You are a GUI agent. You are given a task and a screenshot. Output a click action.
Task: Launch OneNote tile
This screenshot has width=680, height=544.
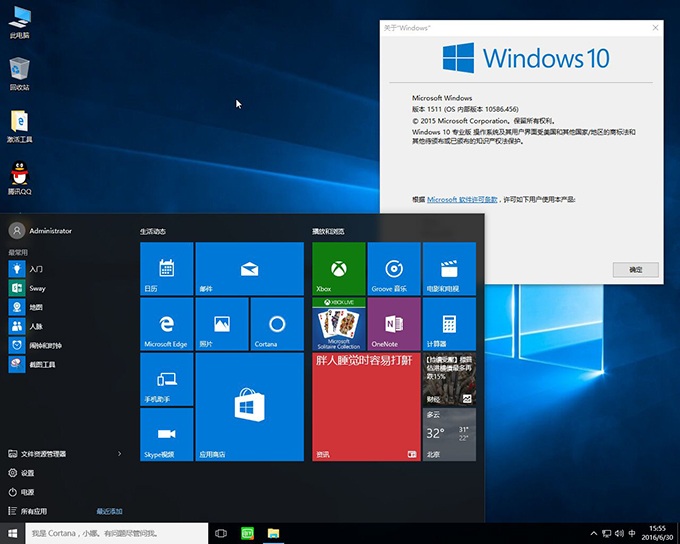(394, 323)
